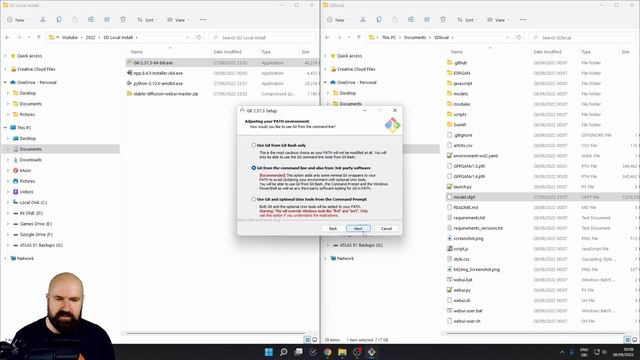Refresh the SD Local install folder

pos(199,37)
